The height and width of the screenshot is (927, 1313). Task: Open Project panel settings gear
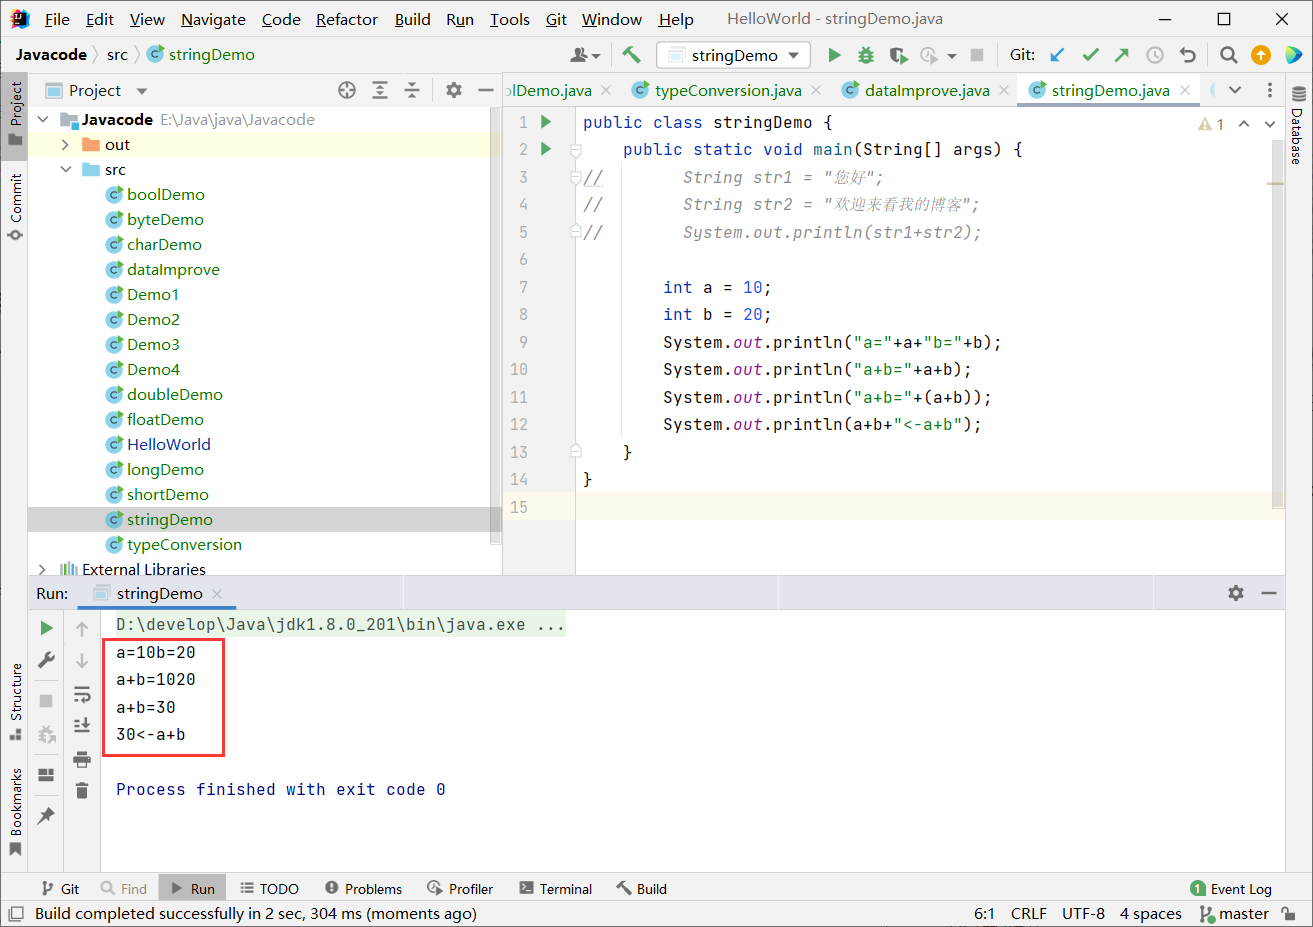[454, 90]
